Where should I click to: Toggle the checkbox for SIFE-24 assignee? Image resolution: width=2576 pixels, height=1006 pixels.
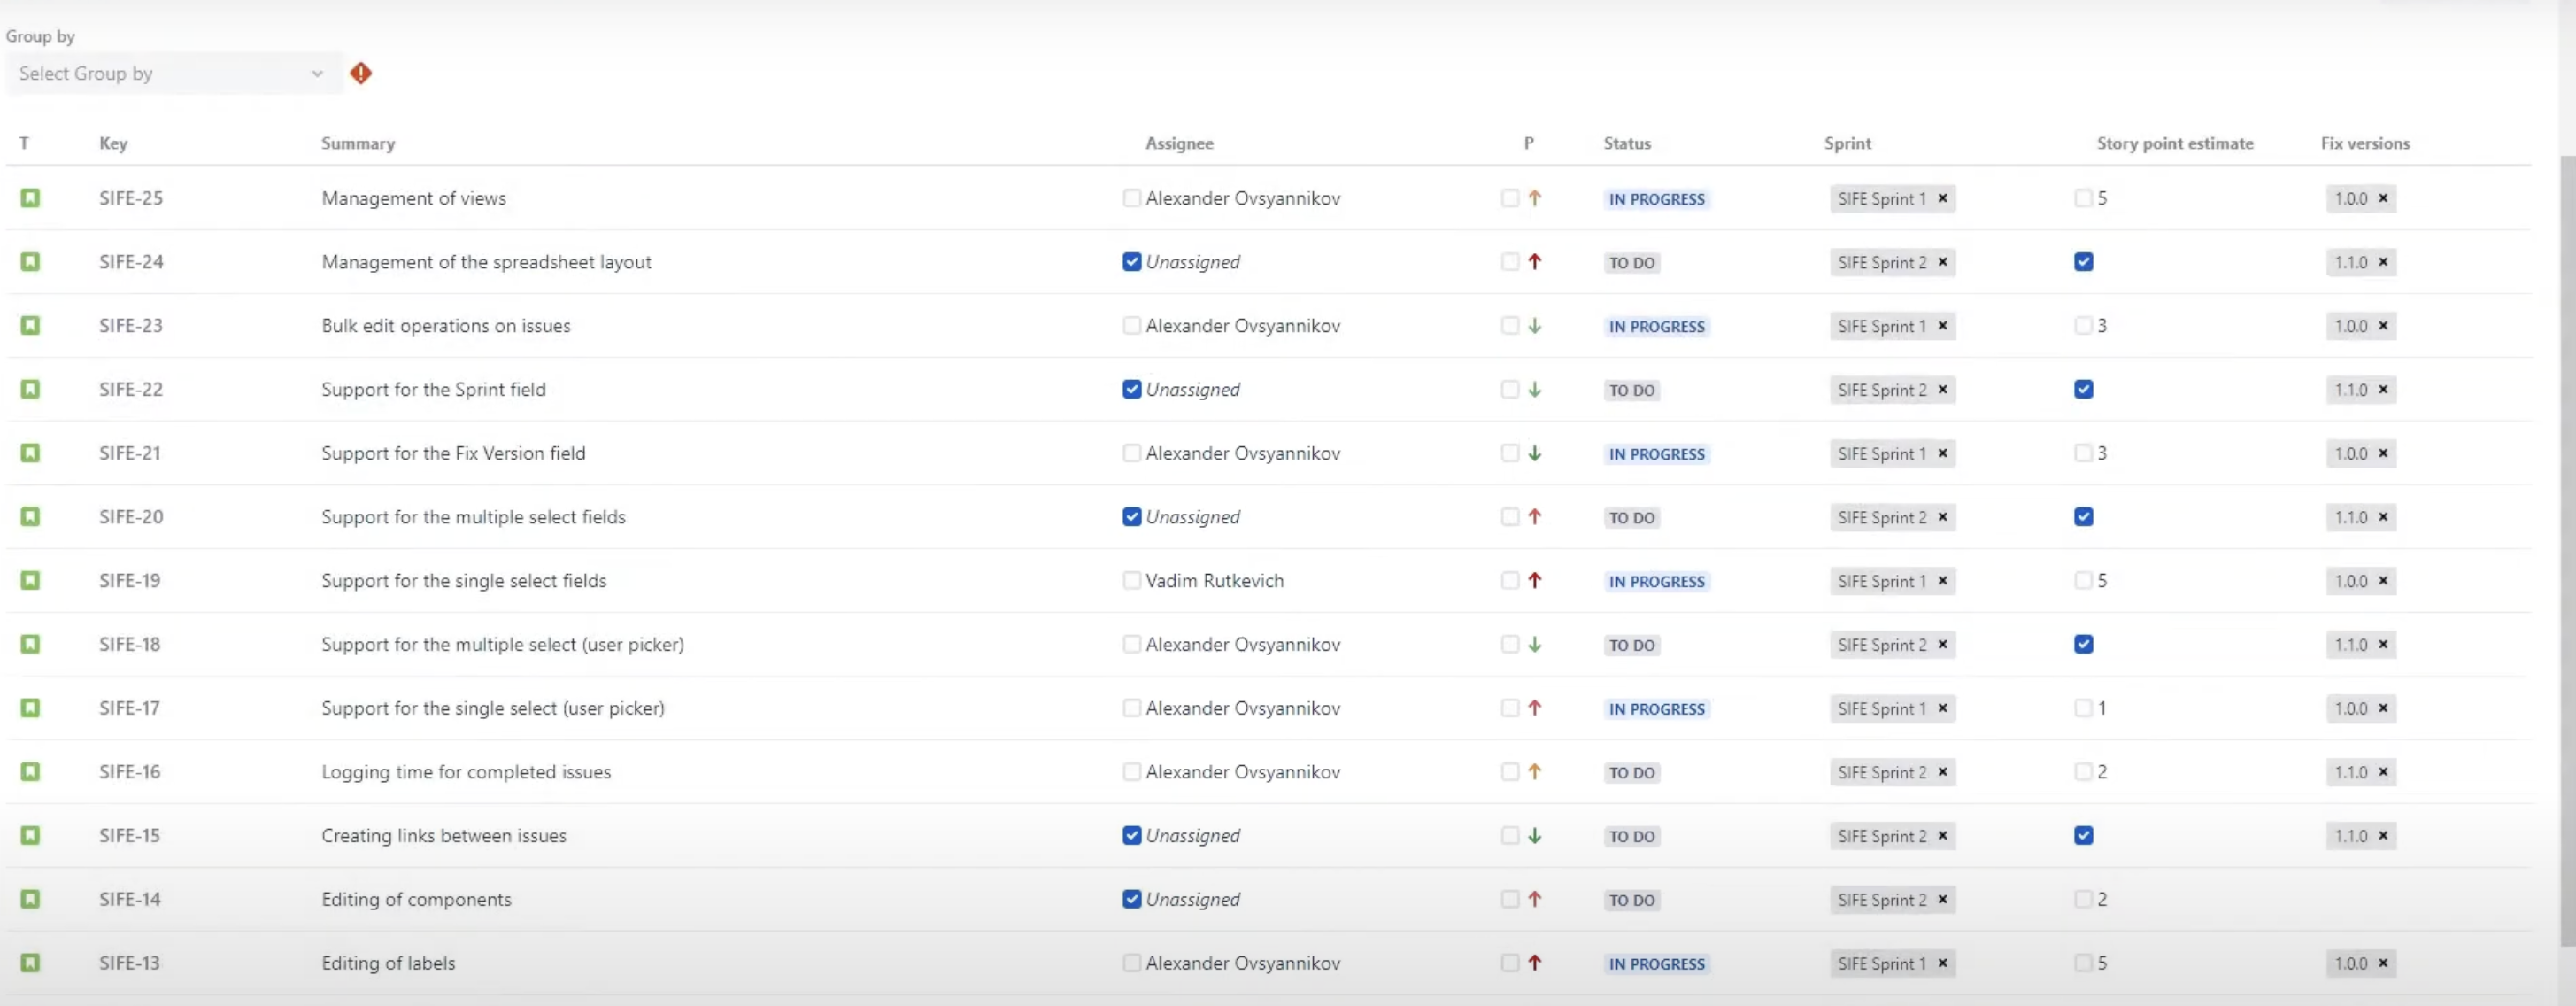(x=1130, y=261)
